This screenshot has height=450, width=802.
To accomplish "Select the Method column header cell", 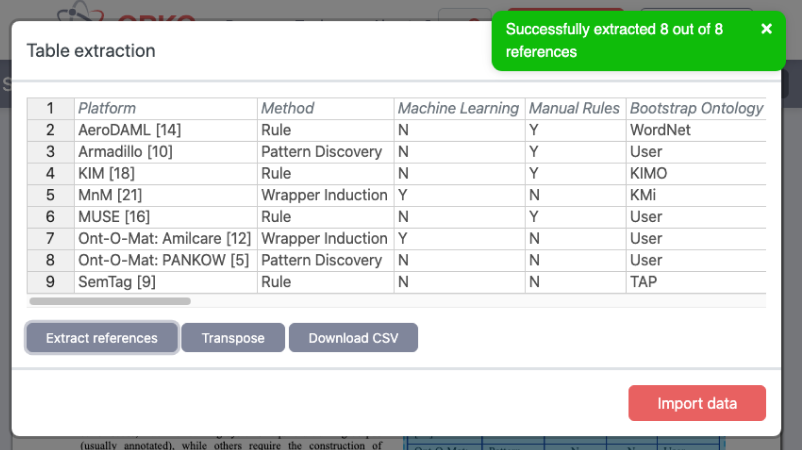I will [x=324, y=108].
